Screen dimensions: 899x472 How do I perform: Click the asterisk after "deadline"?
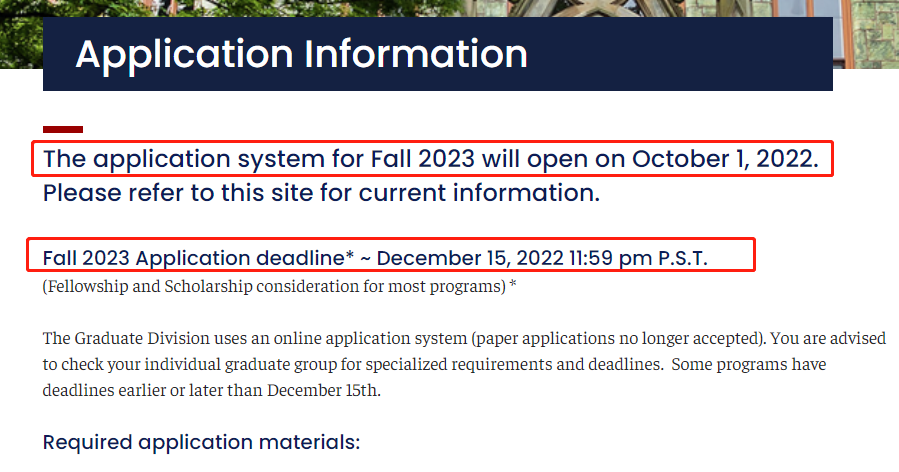point(350,256)
